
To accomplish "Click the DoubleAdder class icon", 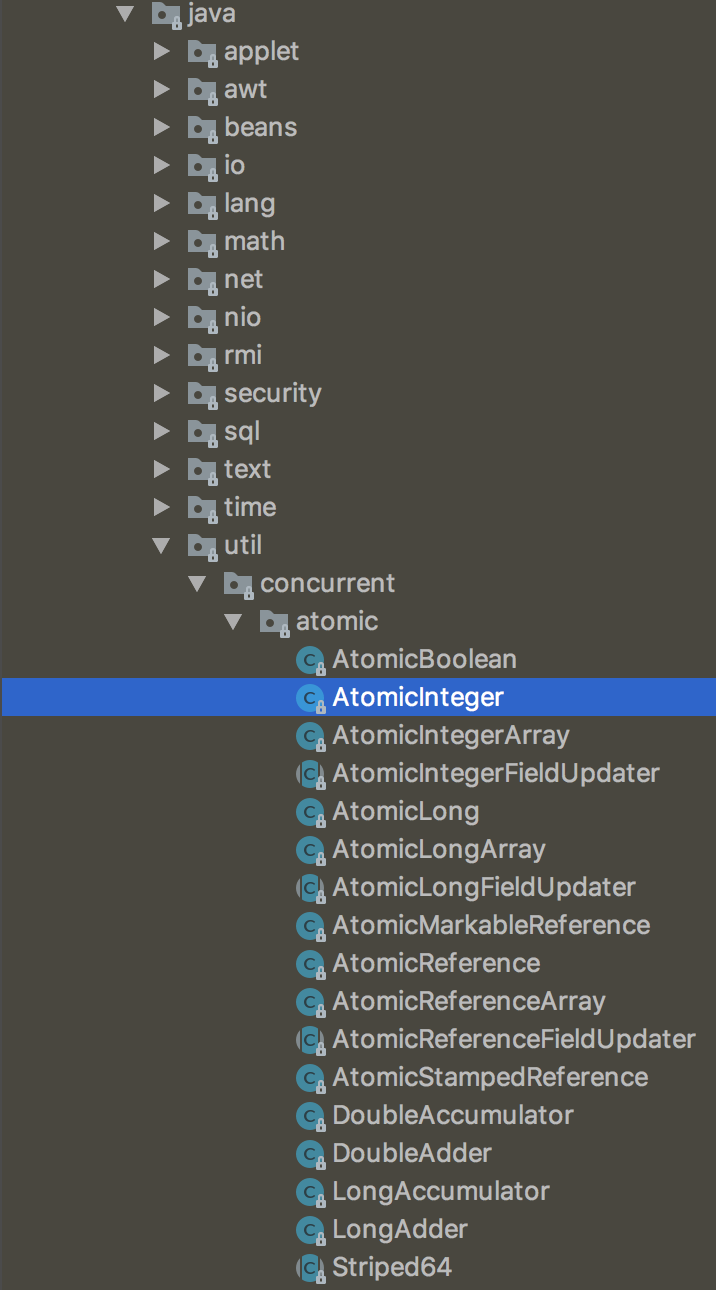I will coord(311,1154).
